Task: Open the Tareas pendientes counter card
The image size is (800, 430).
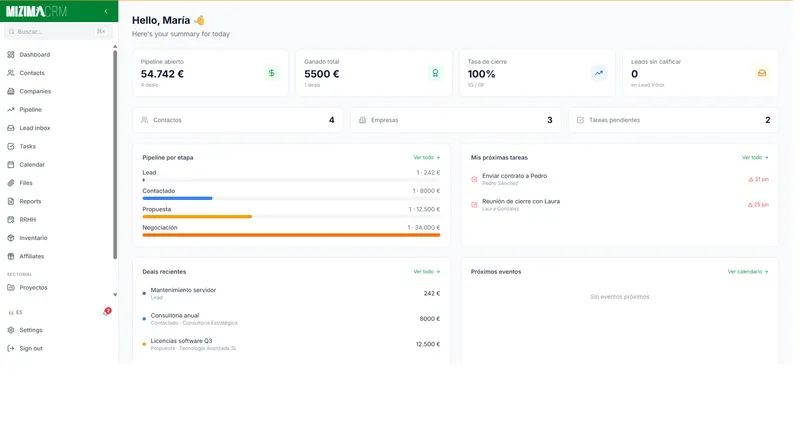Action: (673, 120)
